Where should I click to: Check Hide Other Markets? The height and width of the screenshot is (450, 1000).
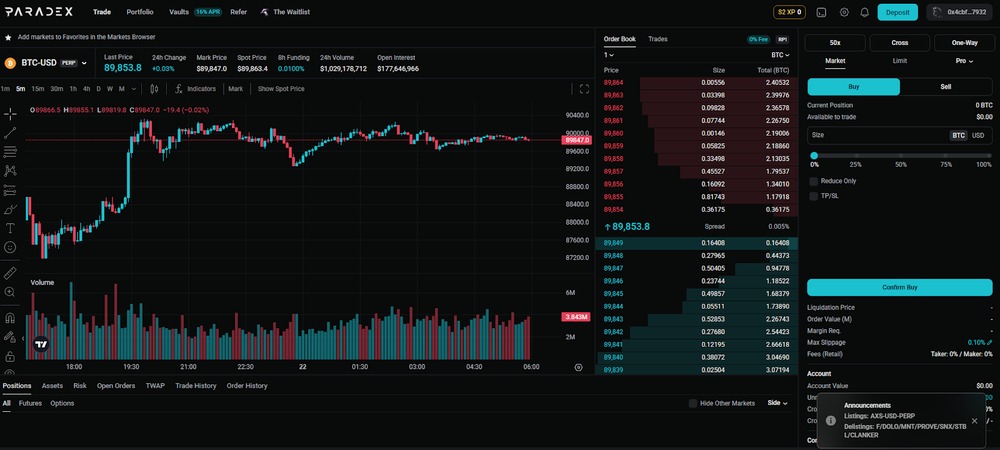(693, 403)
